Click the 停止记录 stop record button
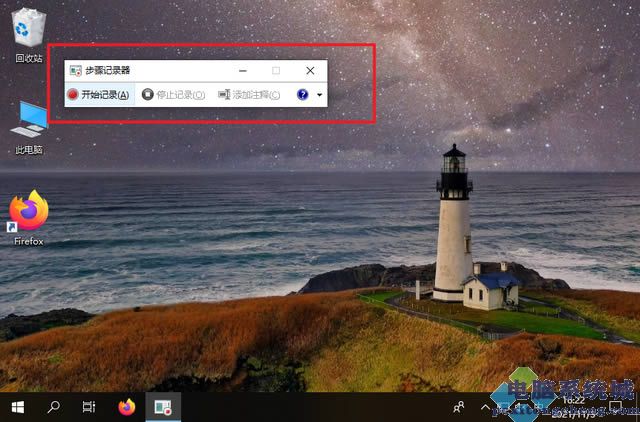 tap(173, 95)
